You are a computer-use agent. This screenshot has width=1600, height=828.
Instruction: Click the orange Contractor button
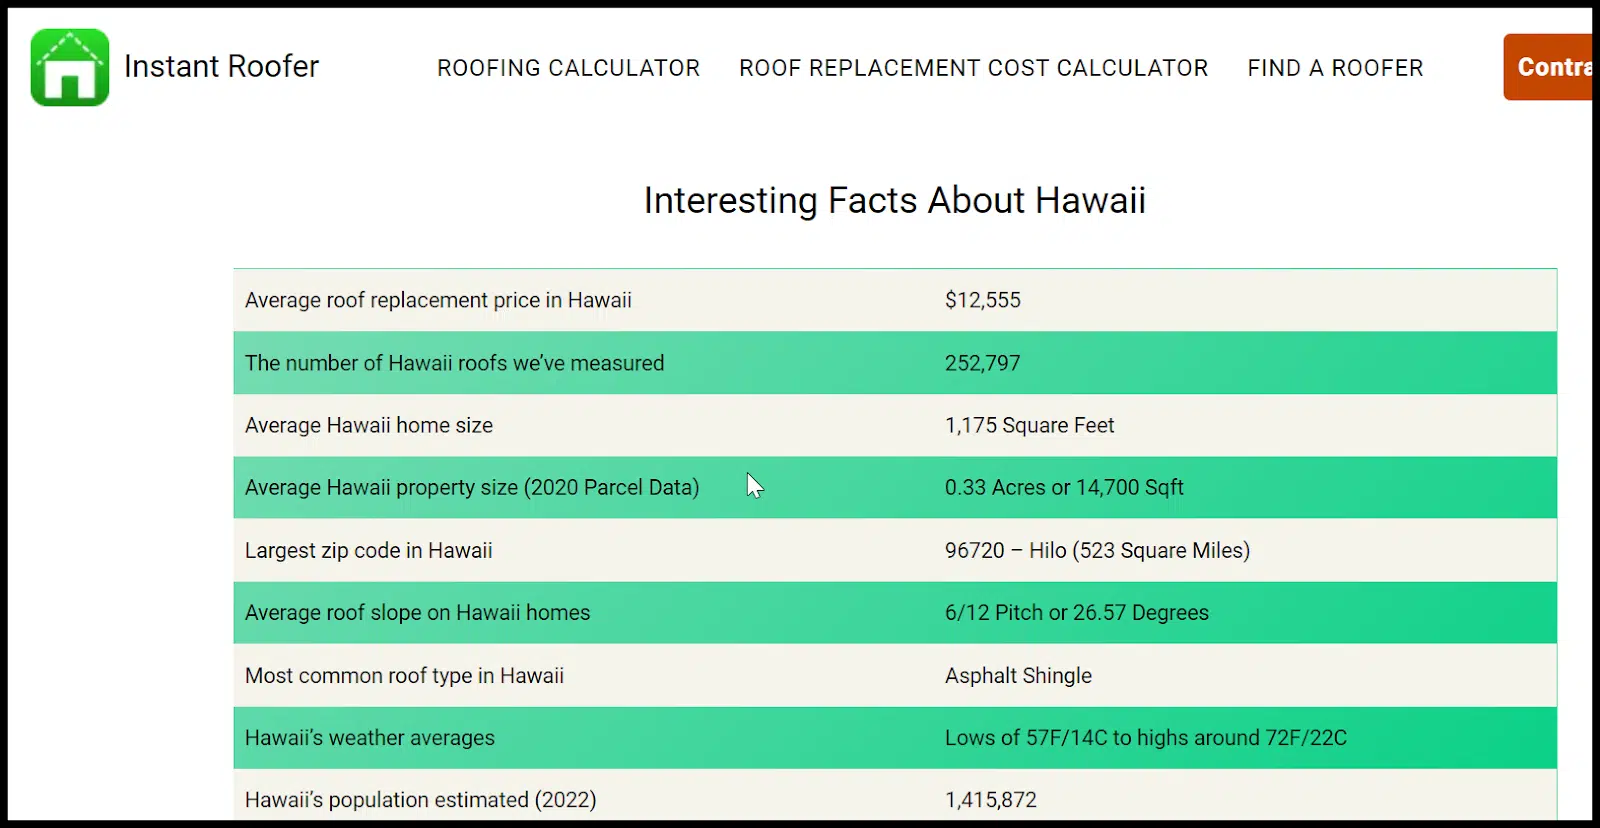[1548, 67]
